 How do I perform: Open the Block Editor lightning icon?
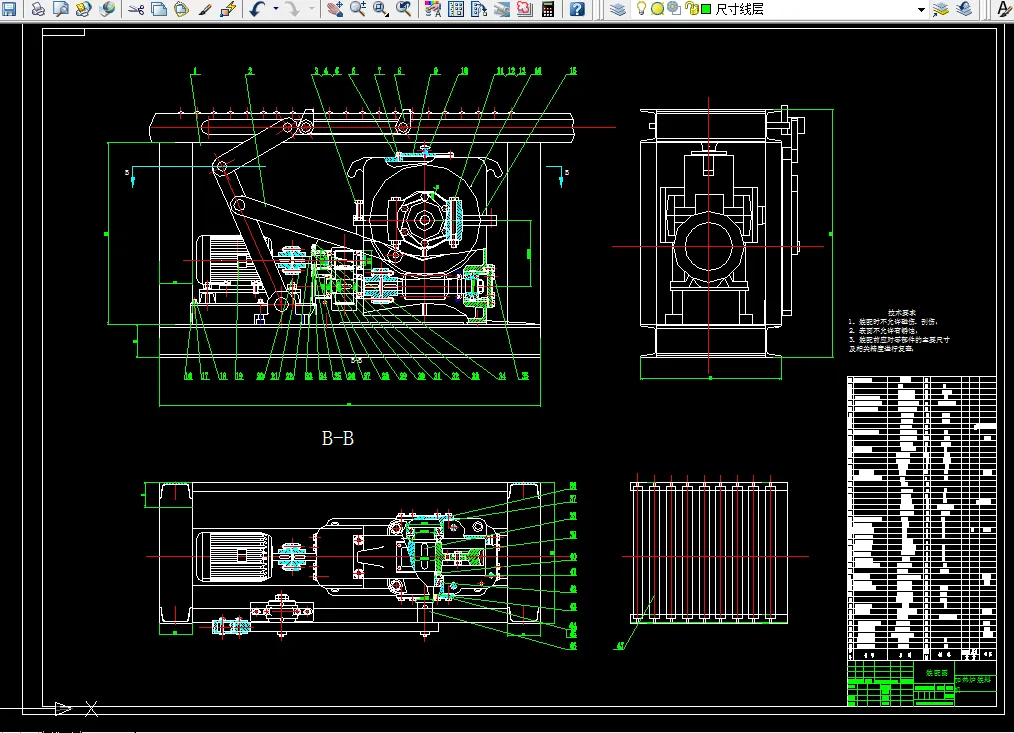pyautogui.click(x=228, y=8)
